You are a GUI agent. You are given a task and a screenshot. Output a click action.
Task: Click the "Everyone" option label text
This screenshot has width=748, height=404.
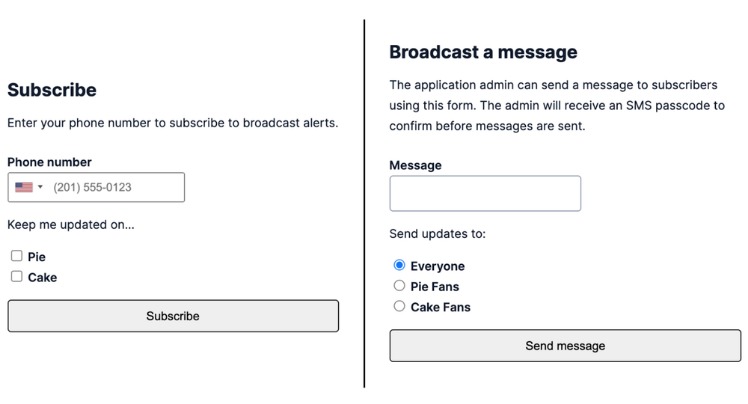point(437,267)
